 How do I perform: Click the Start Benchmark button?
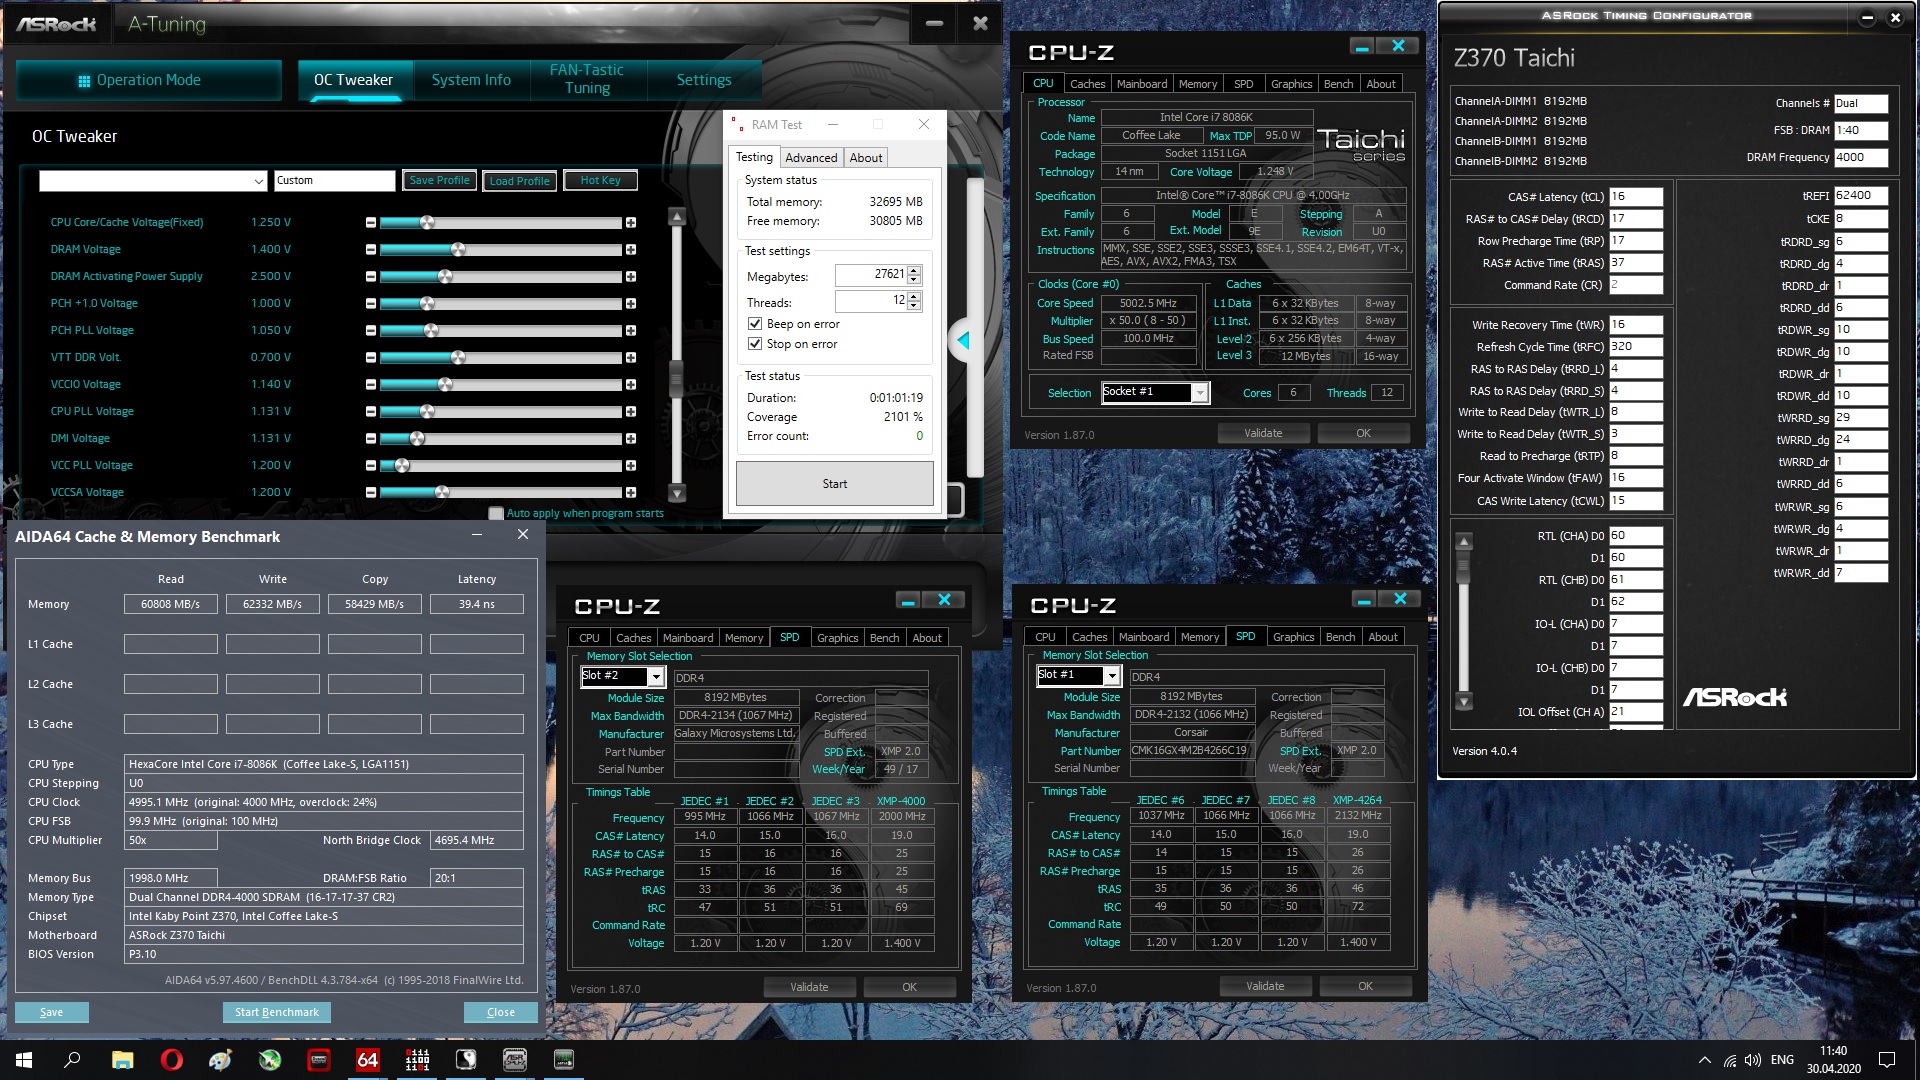coord(277,1012)
